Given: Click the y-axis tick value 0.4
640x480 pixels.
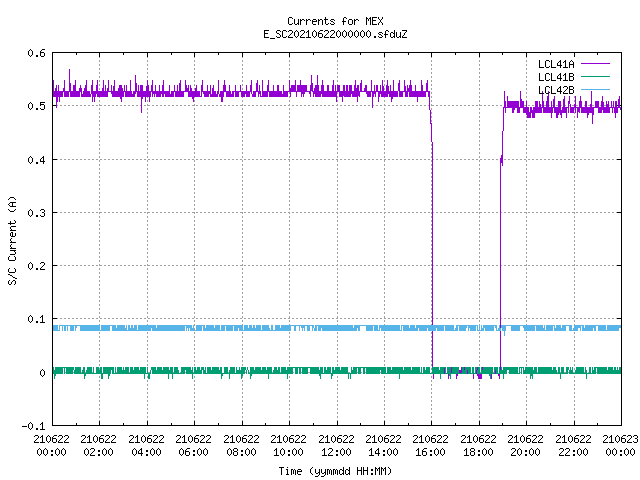Looking at the screenshot, I should coord(36,160).
